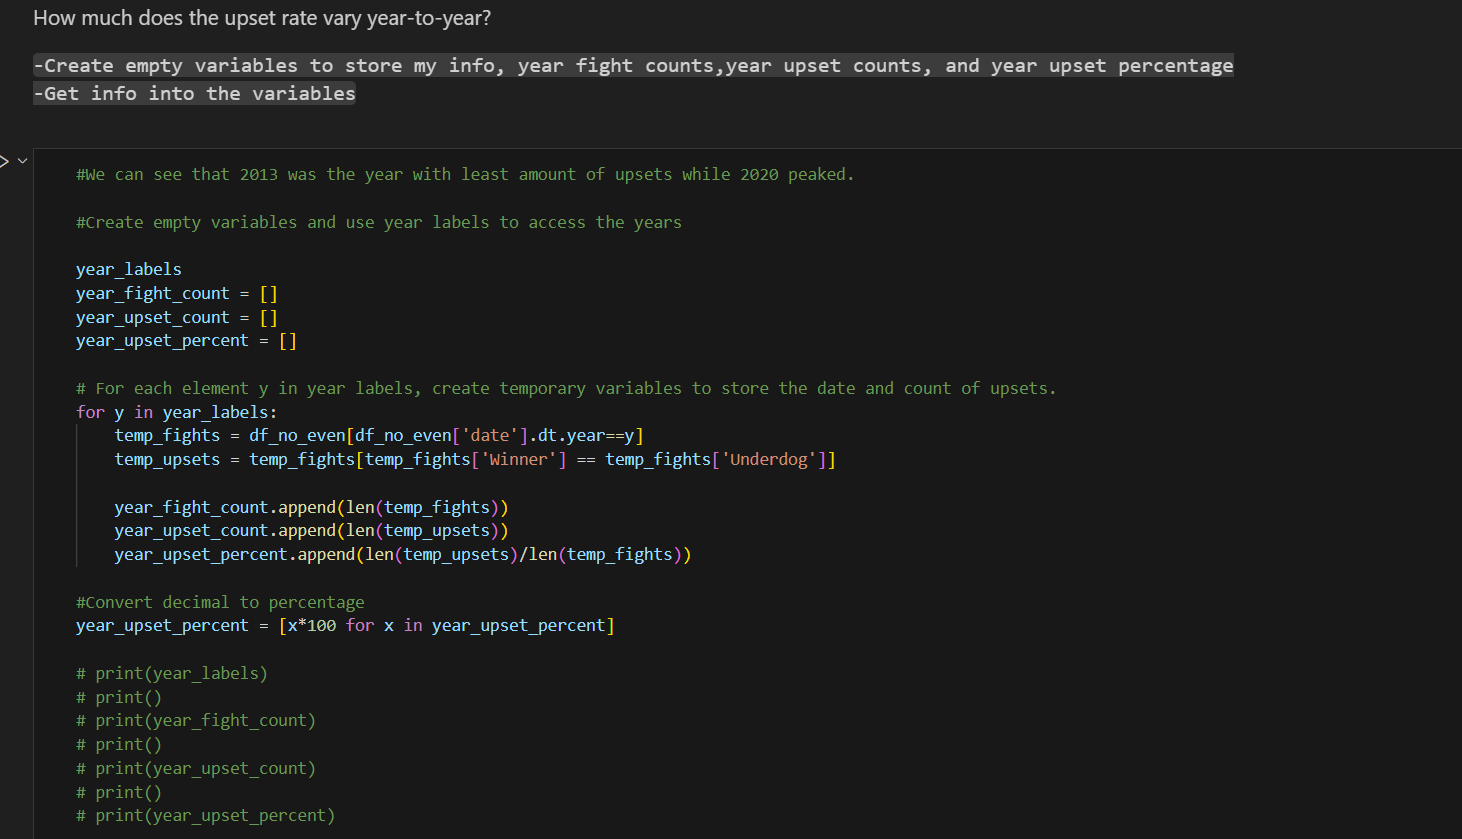The image size is (1462, 839).
Task: Click commented line '# print(year_upset_percent)'
Action: pyautogui.click(x=206, y=816)
